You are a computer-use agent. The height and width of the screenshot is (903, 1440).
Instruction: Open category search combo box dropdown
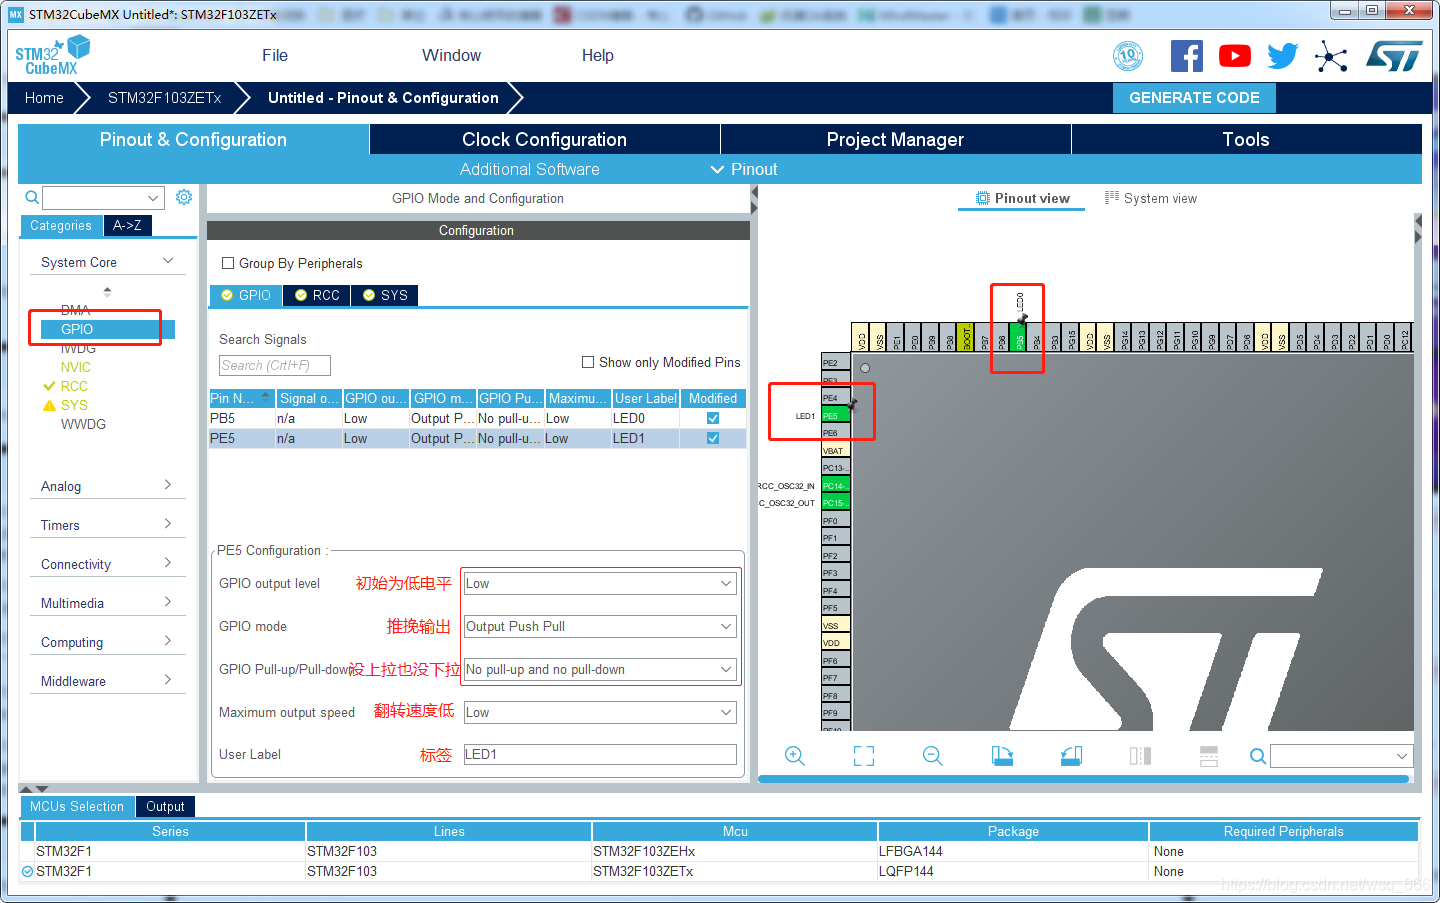click(x=153, y=197)
